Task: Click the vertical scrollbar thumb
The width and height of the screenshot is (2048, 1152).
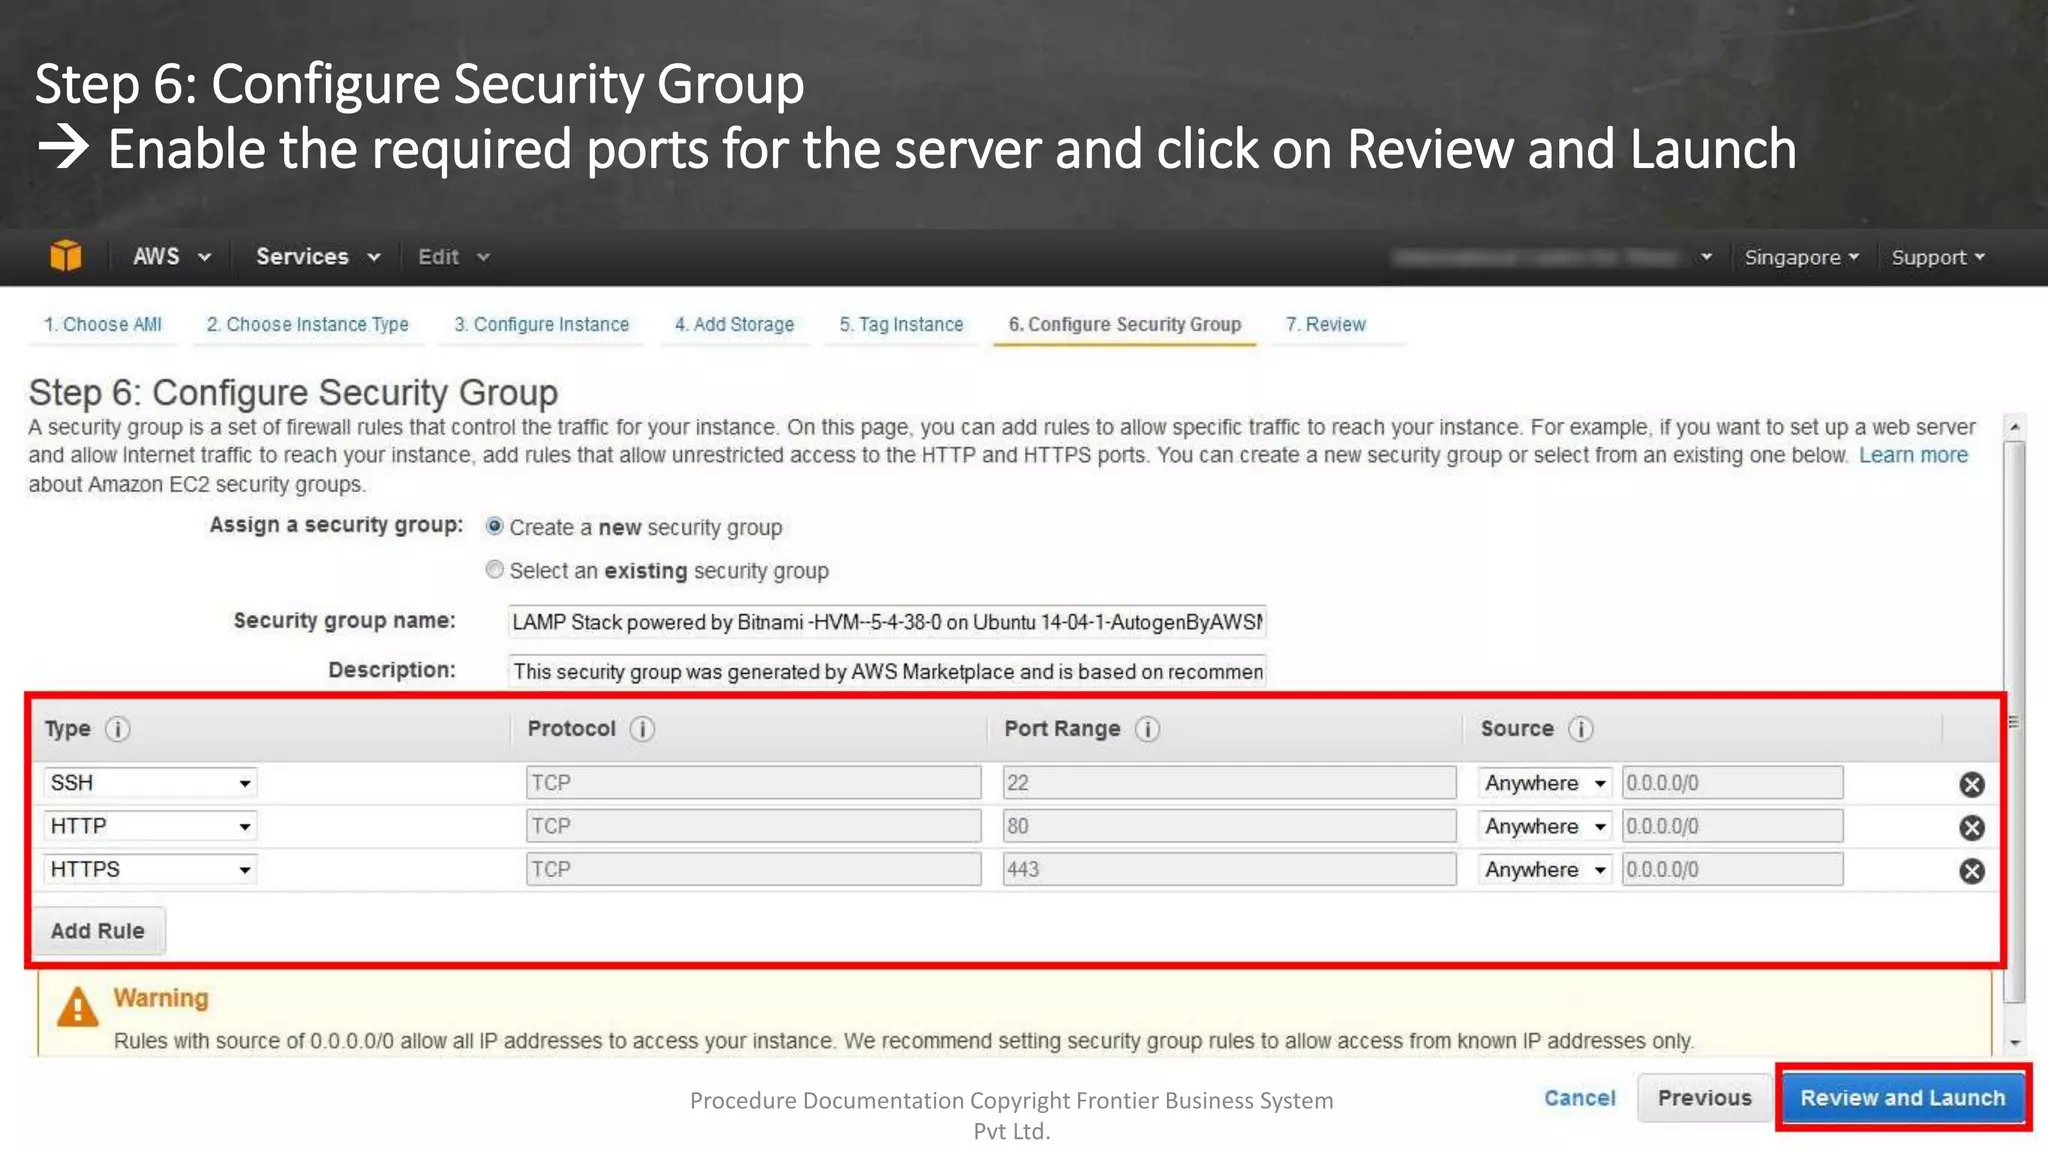Action: tap(2015, 721)
